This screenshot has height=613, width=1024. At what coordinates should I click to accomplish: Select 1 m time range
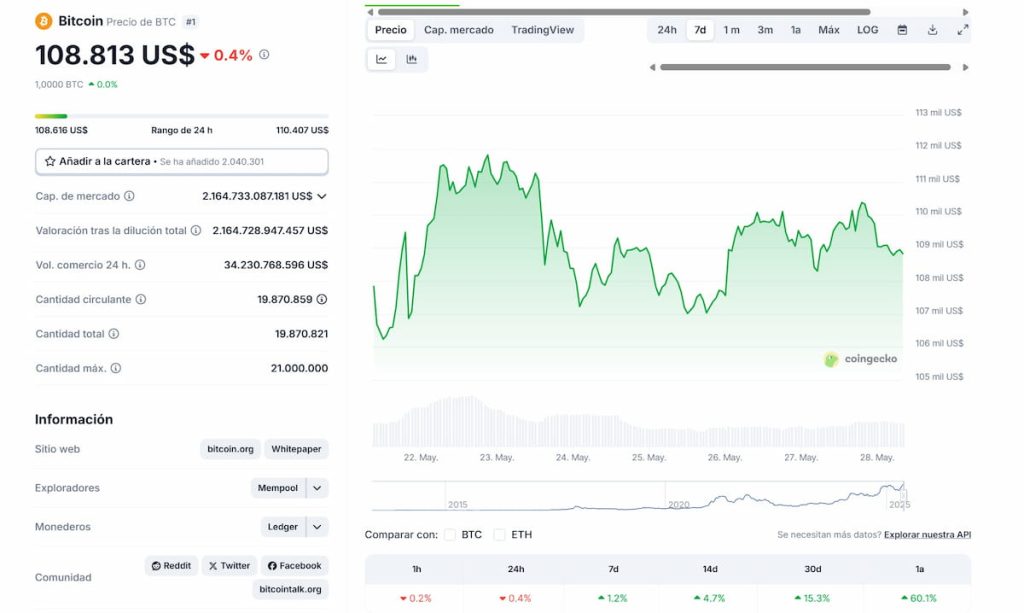(x=731, y=30)
